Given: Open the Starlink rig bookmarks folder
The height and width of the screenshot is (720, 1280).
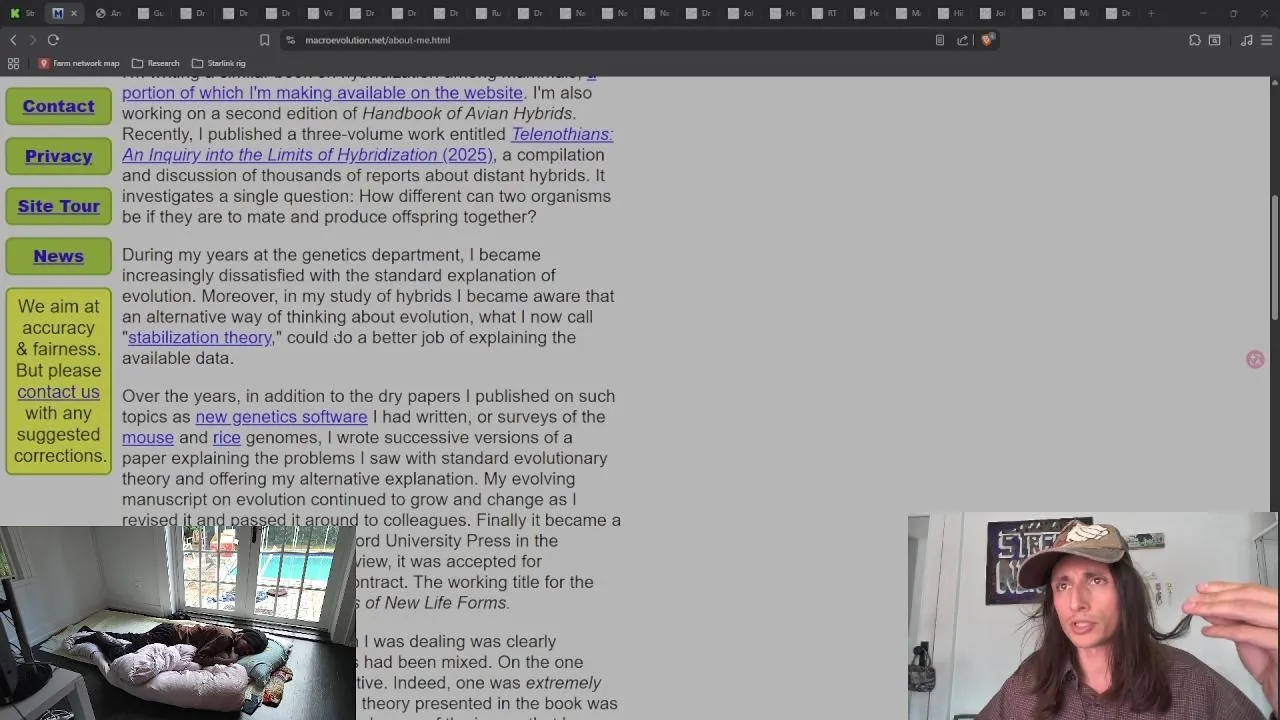Looking at the screenshot, I should pyautogui.click(x=218, y=63).
